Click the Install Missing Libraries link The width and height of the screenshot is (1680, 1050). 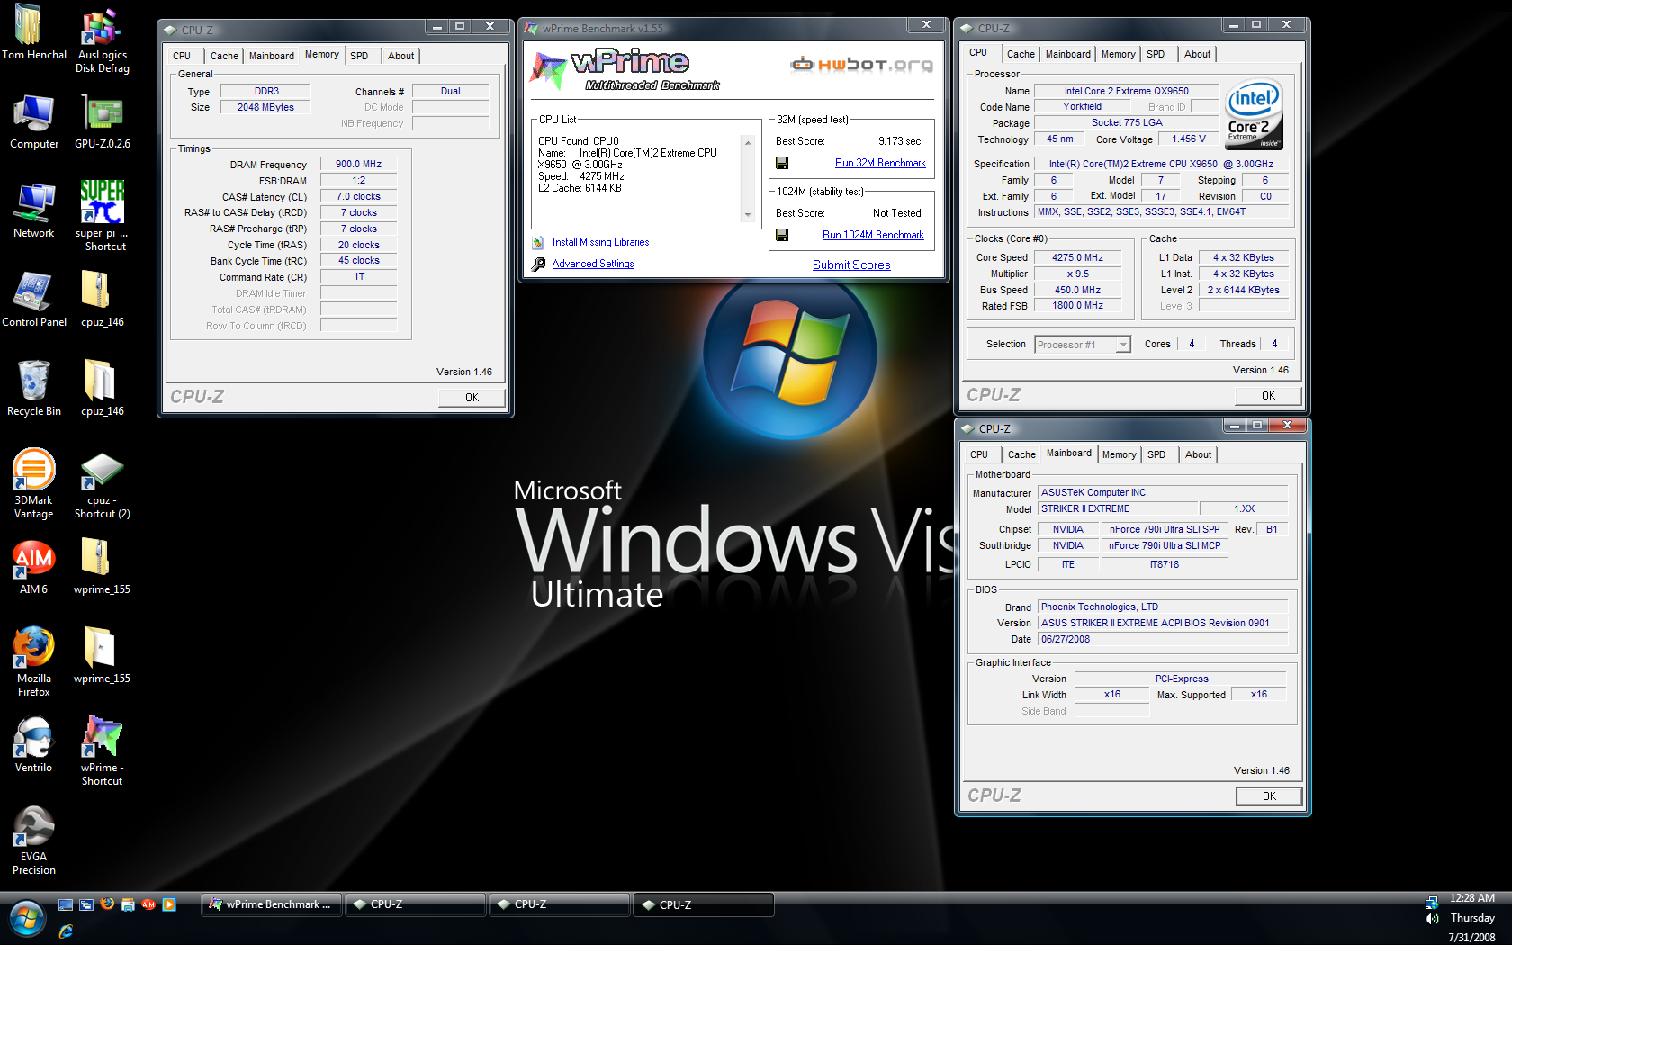click(x=600, y=242)
